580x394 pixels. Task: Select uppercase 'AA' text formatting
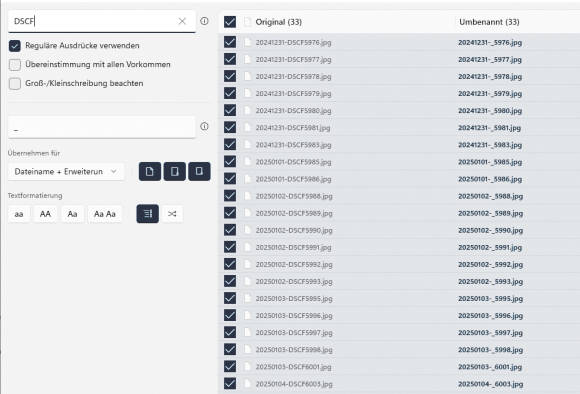click(45, 214)
